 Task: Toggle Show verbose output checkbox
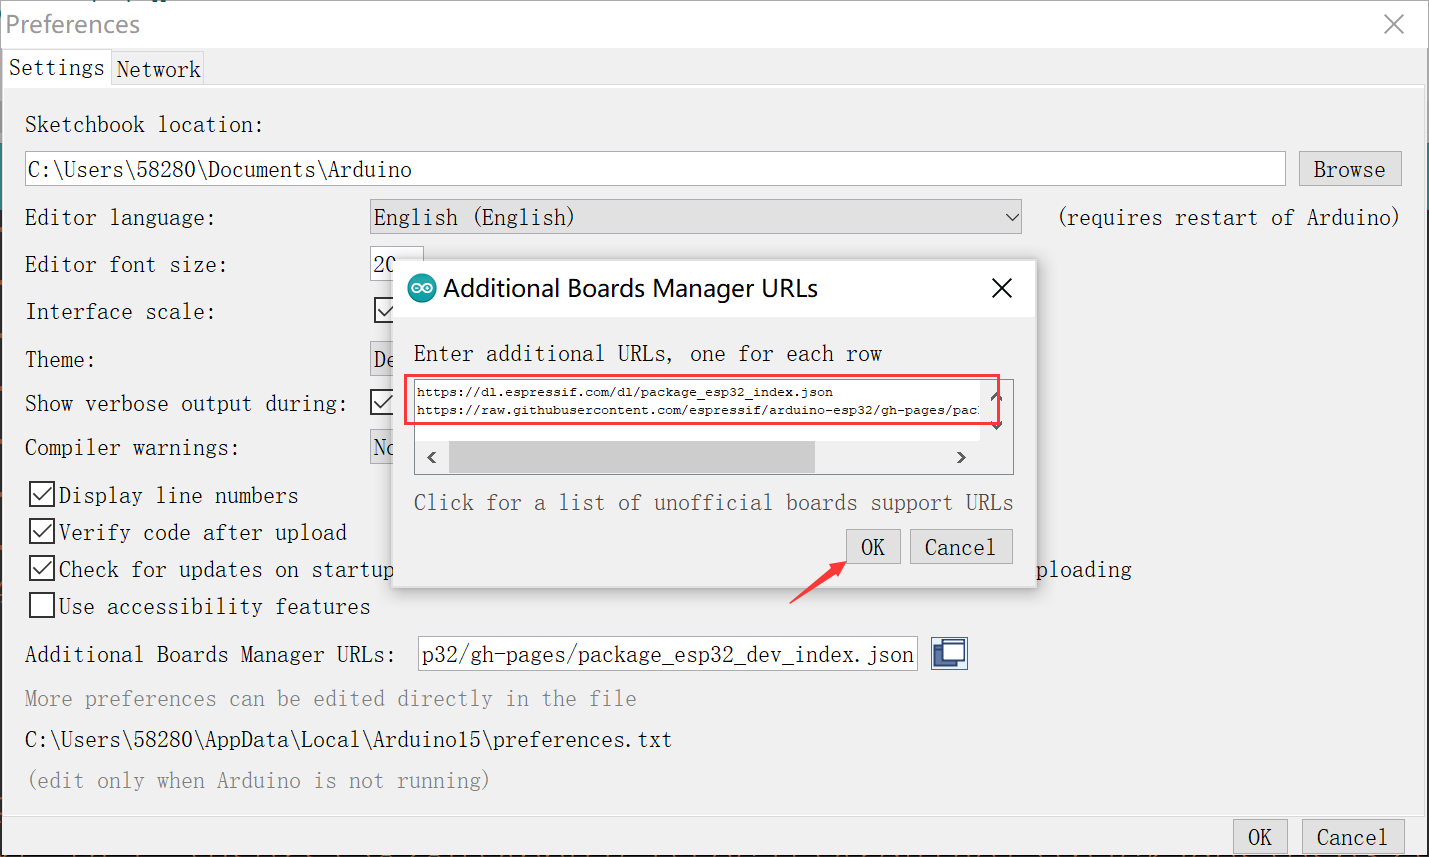[x=381, y=403]
